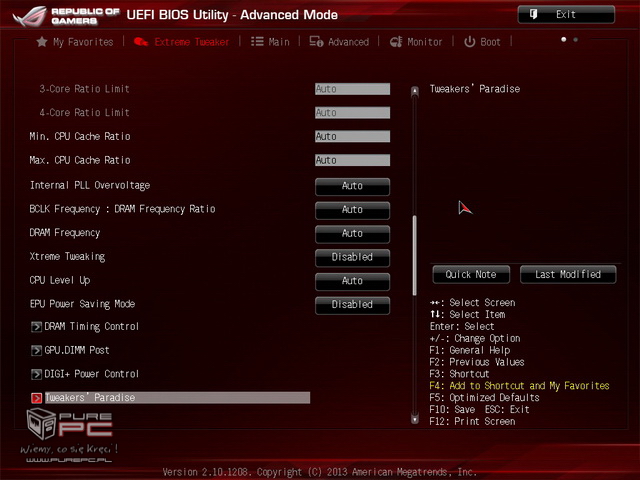640x480 pixels.
Task: Go to the Main tab
Action: 270,42
